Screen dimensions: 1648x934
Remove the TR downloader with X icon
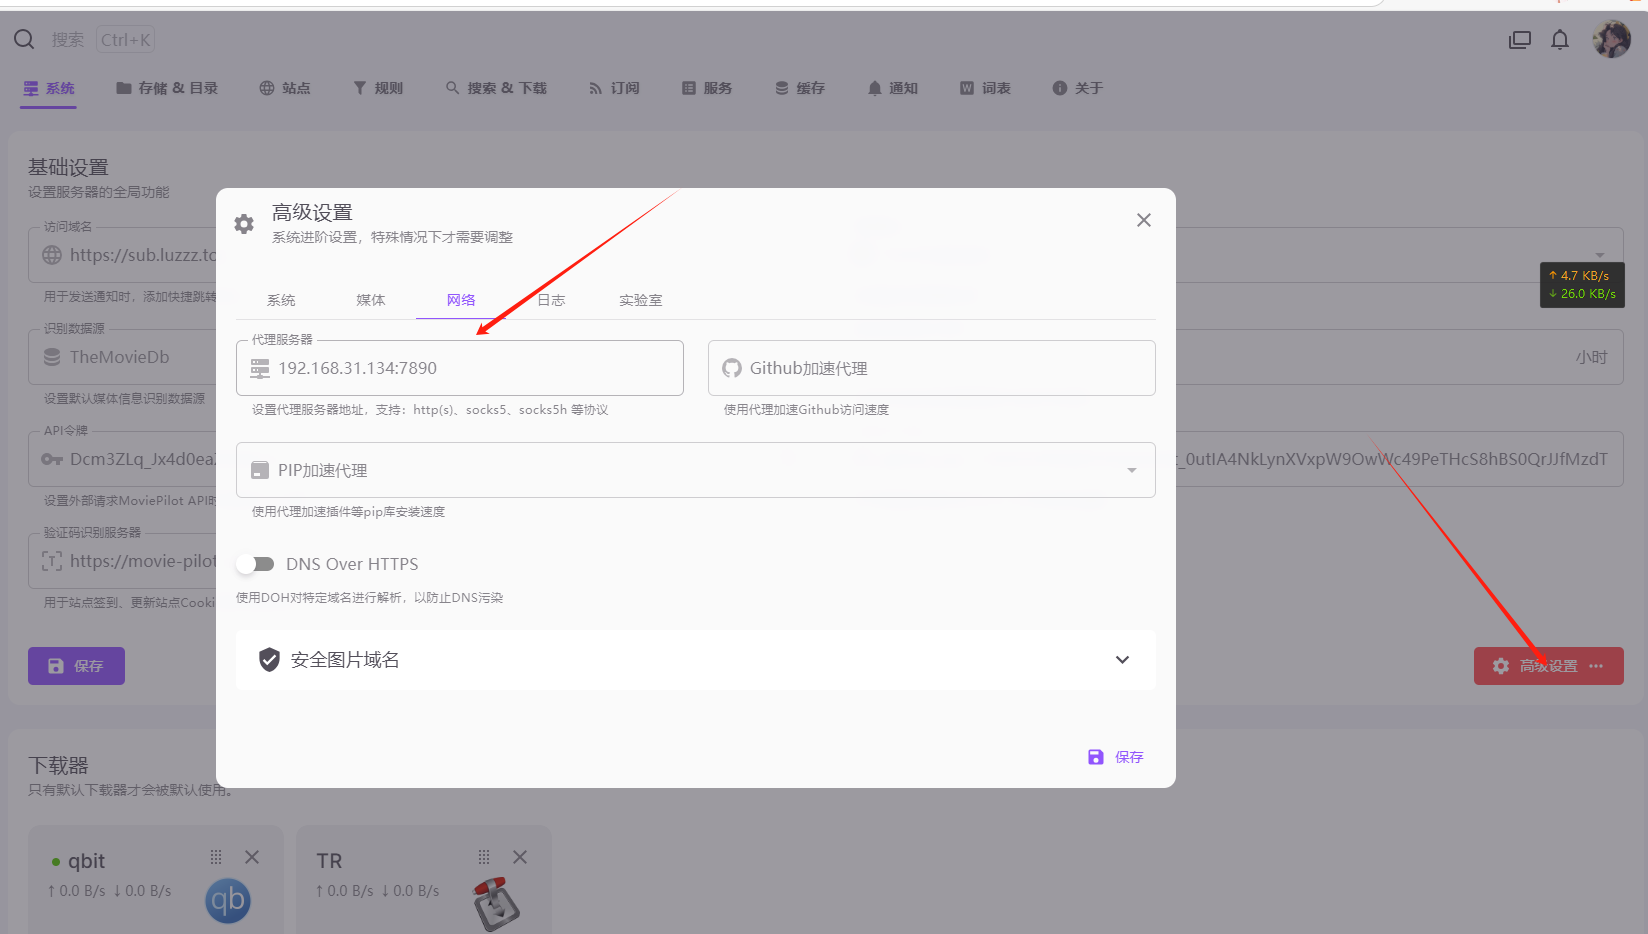click(x=520, y=857)
